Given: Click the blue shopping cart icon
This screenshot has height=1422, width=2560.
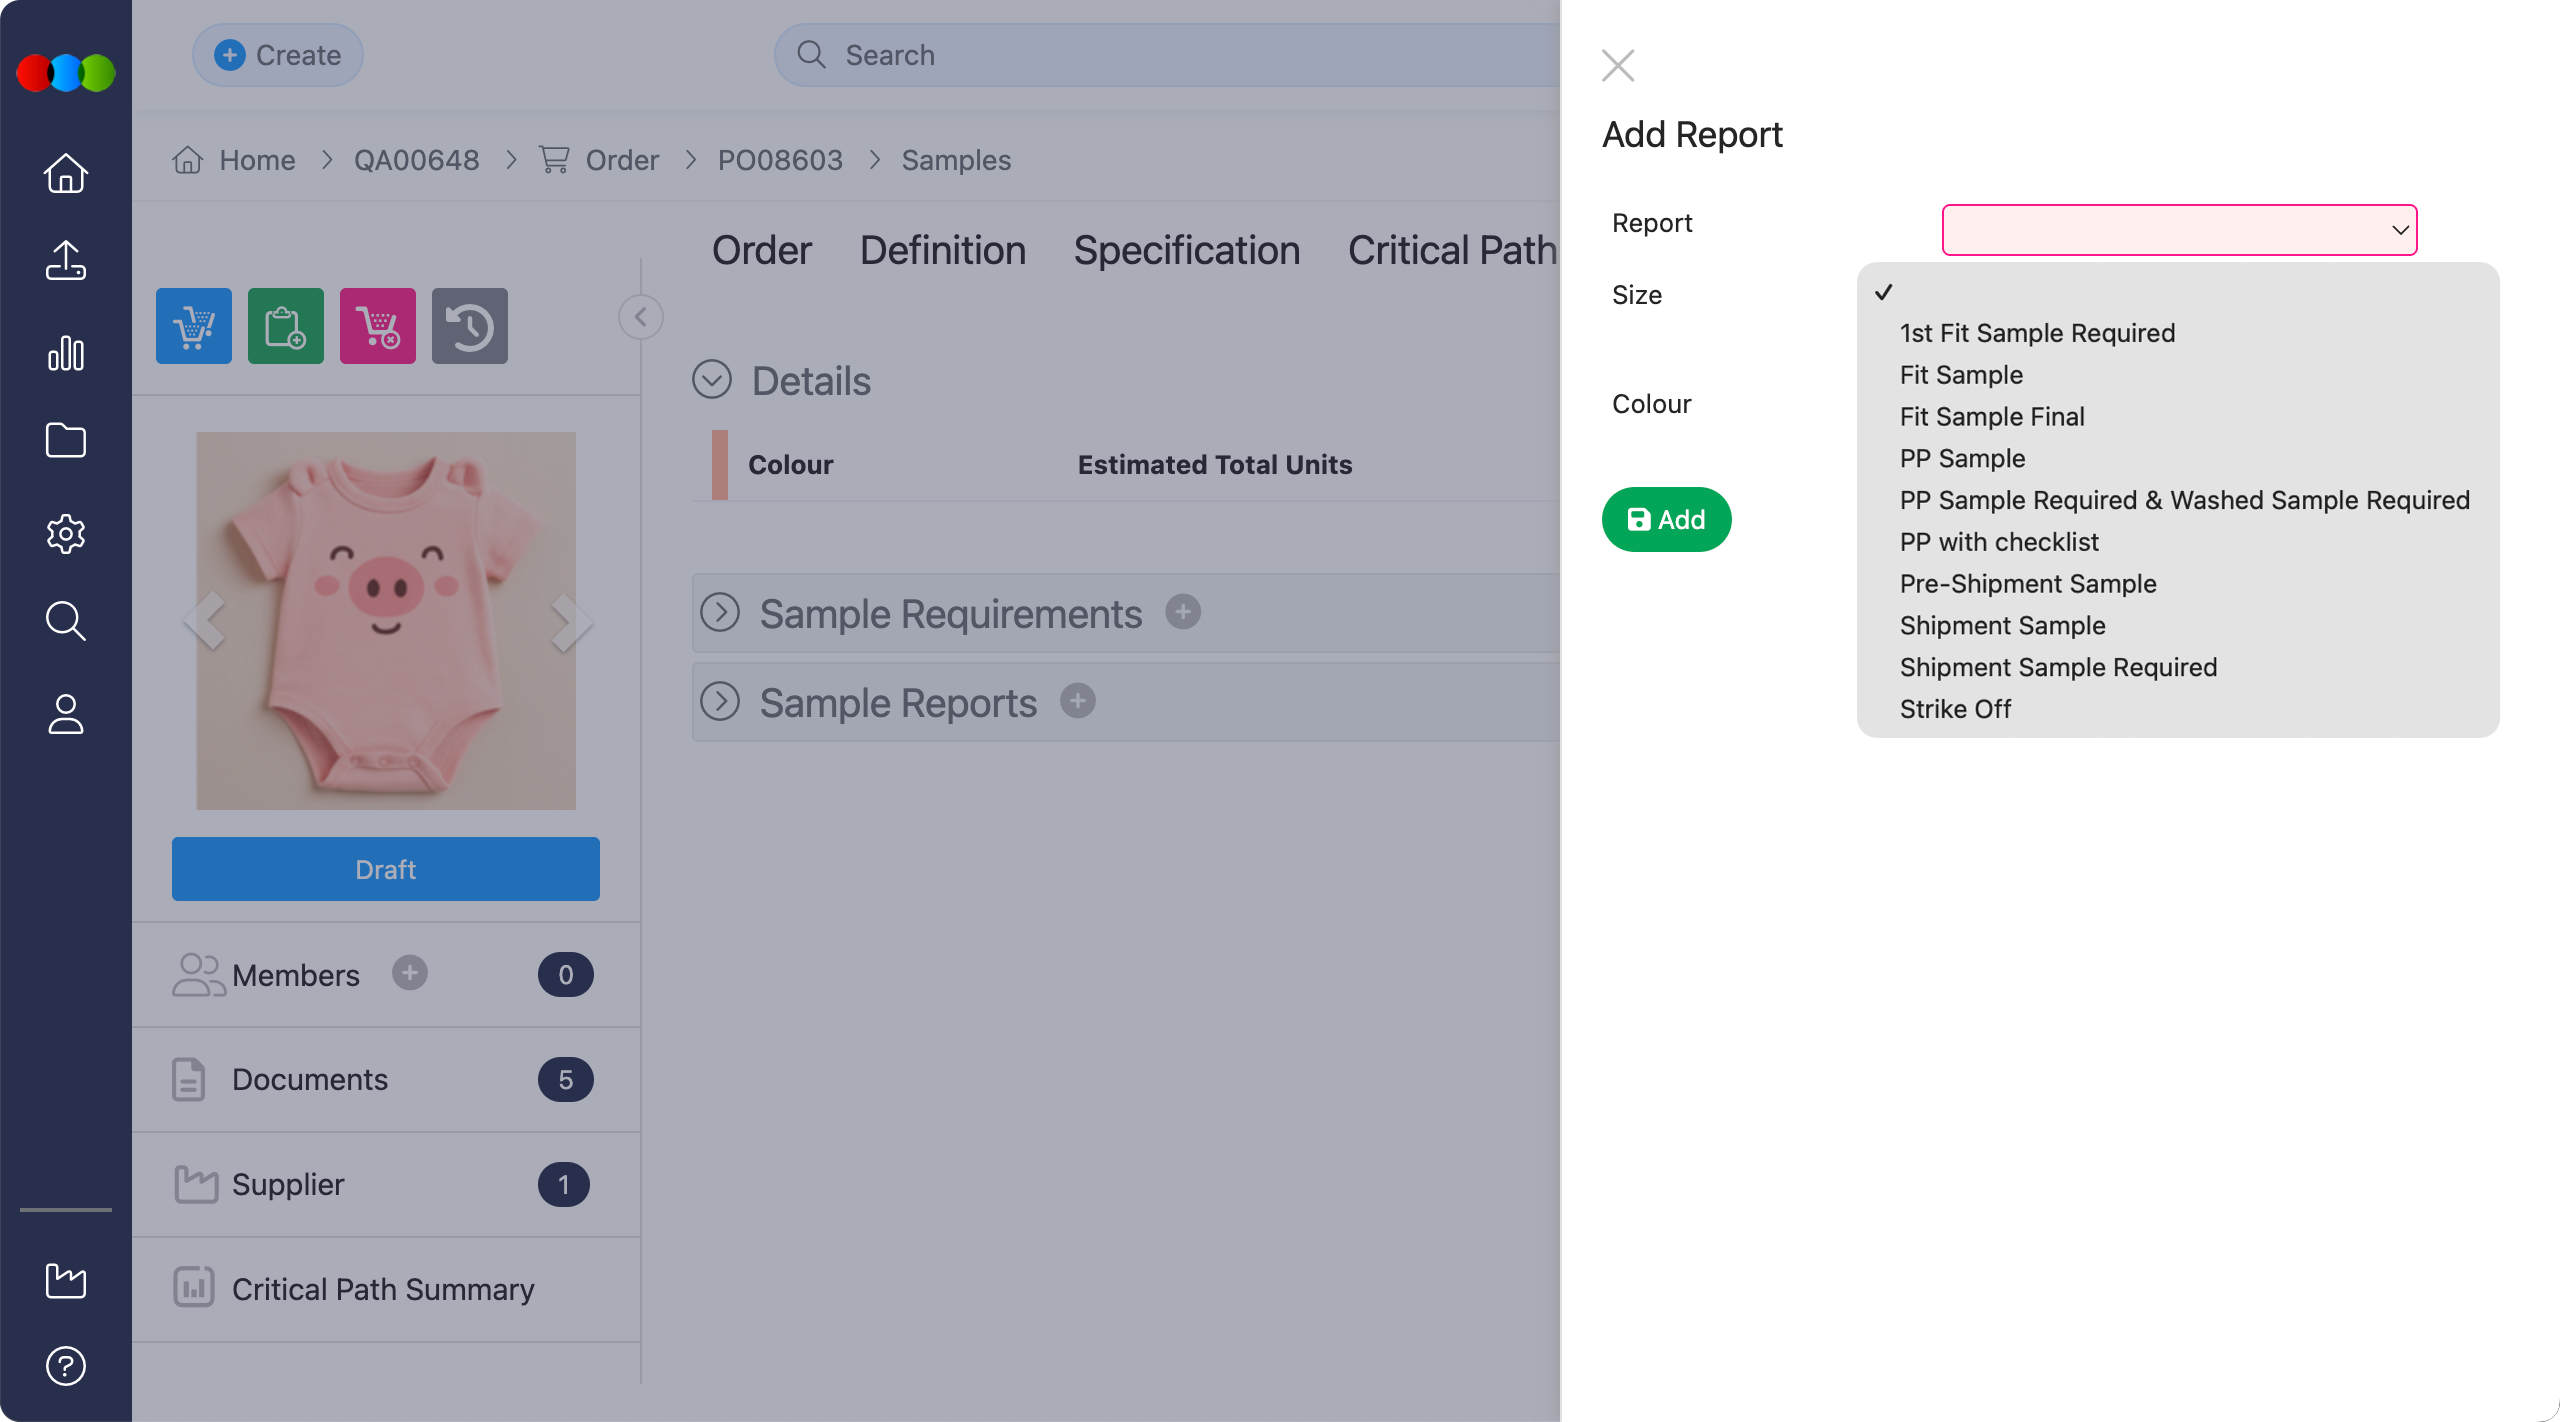Looking at the screenshot, I should [x=193, y=326].
